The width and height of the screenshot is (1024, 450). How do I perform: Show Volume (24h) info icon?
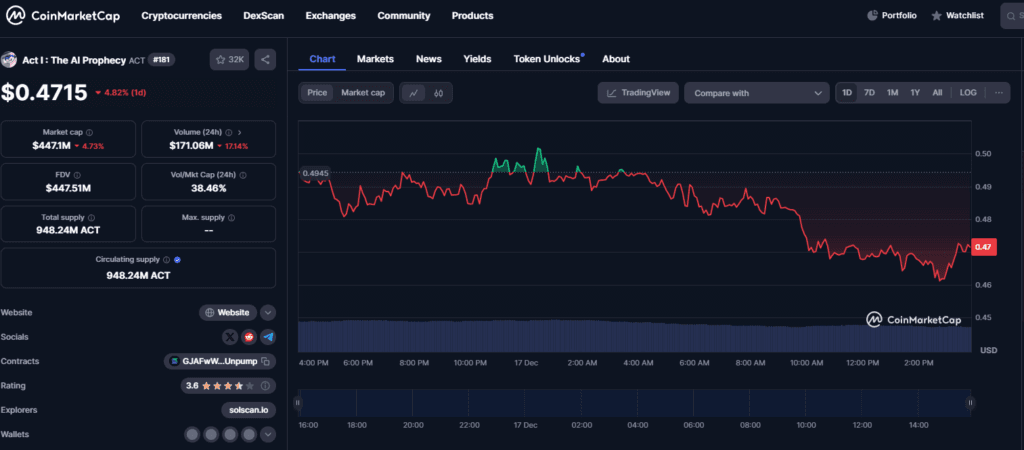[x=230, y=132]
